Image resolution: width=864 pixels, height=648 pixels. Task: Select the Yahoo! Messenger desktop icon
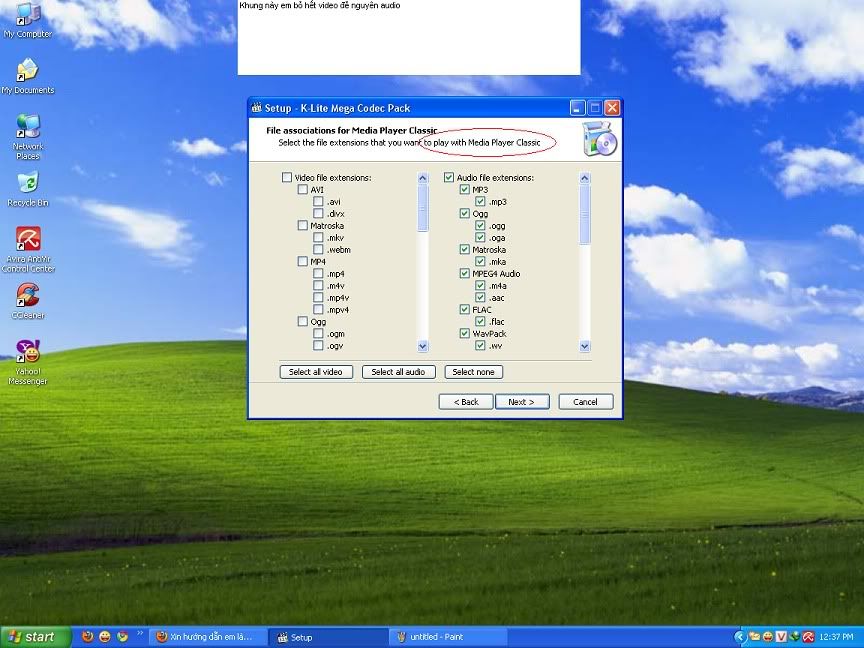point(28,362)
